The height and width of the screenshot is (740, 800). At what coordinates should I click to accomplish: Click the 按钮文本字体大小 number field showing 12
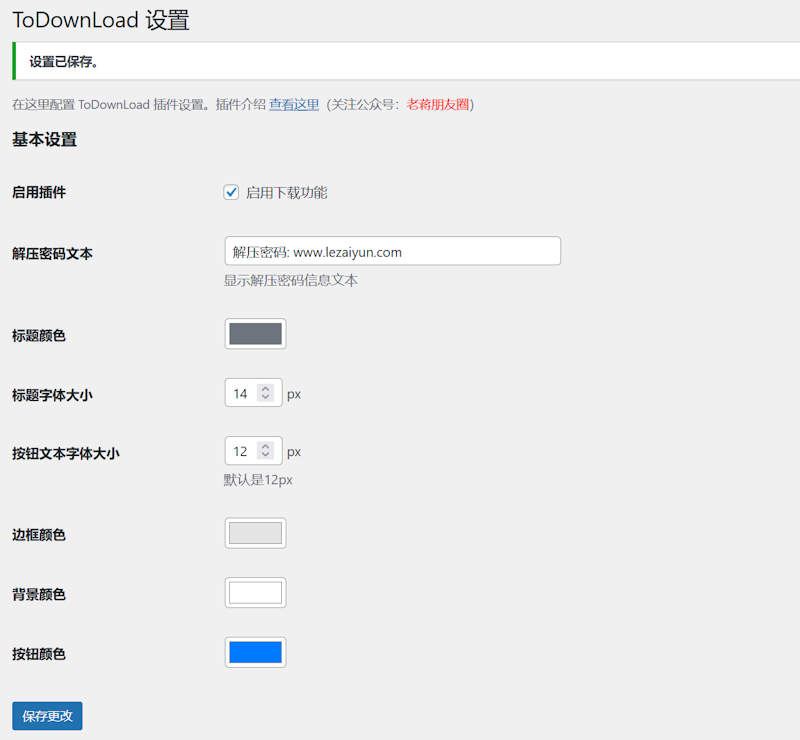(241, 452)
